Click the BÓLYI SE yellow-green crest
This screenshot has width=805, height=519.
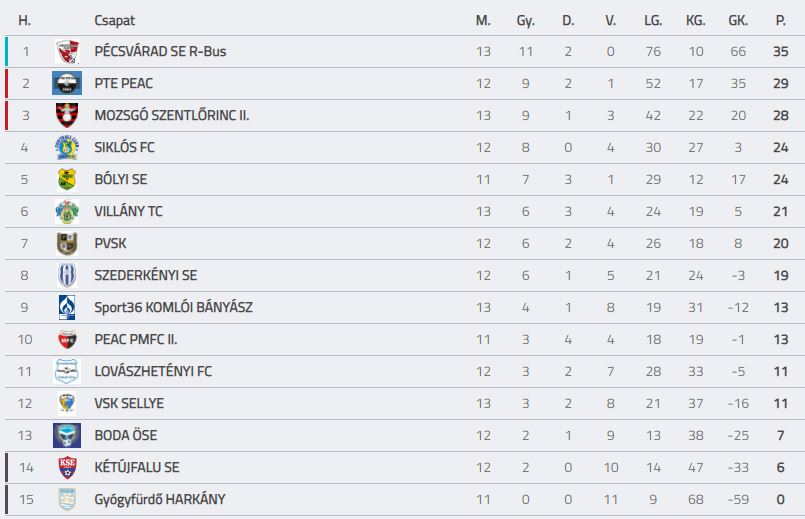[67, 179]
